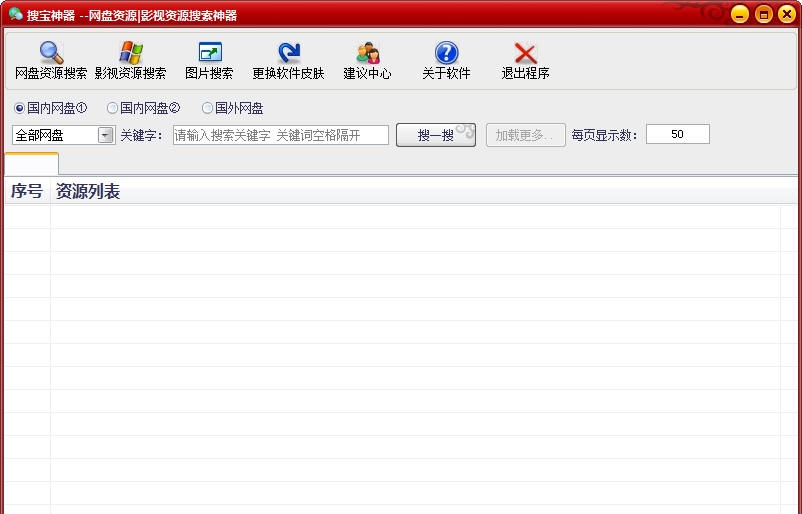
Task: Click the app logo in title bar
Action: click(x=15, y=14)
